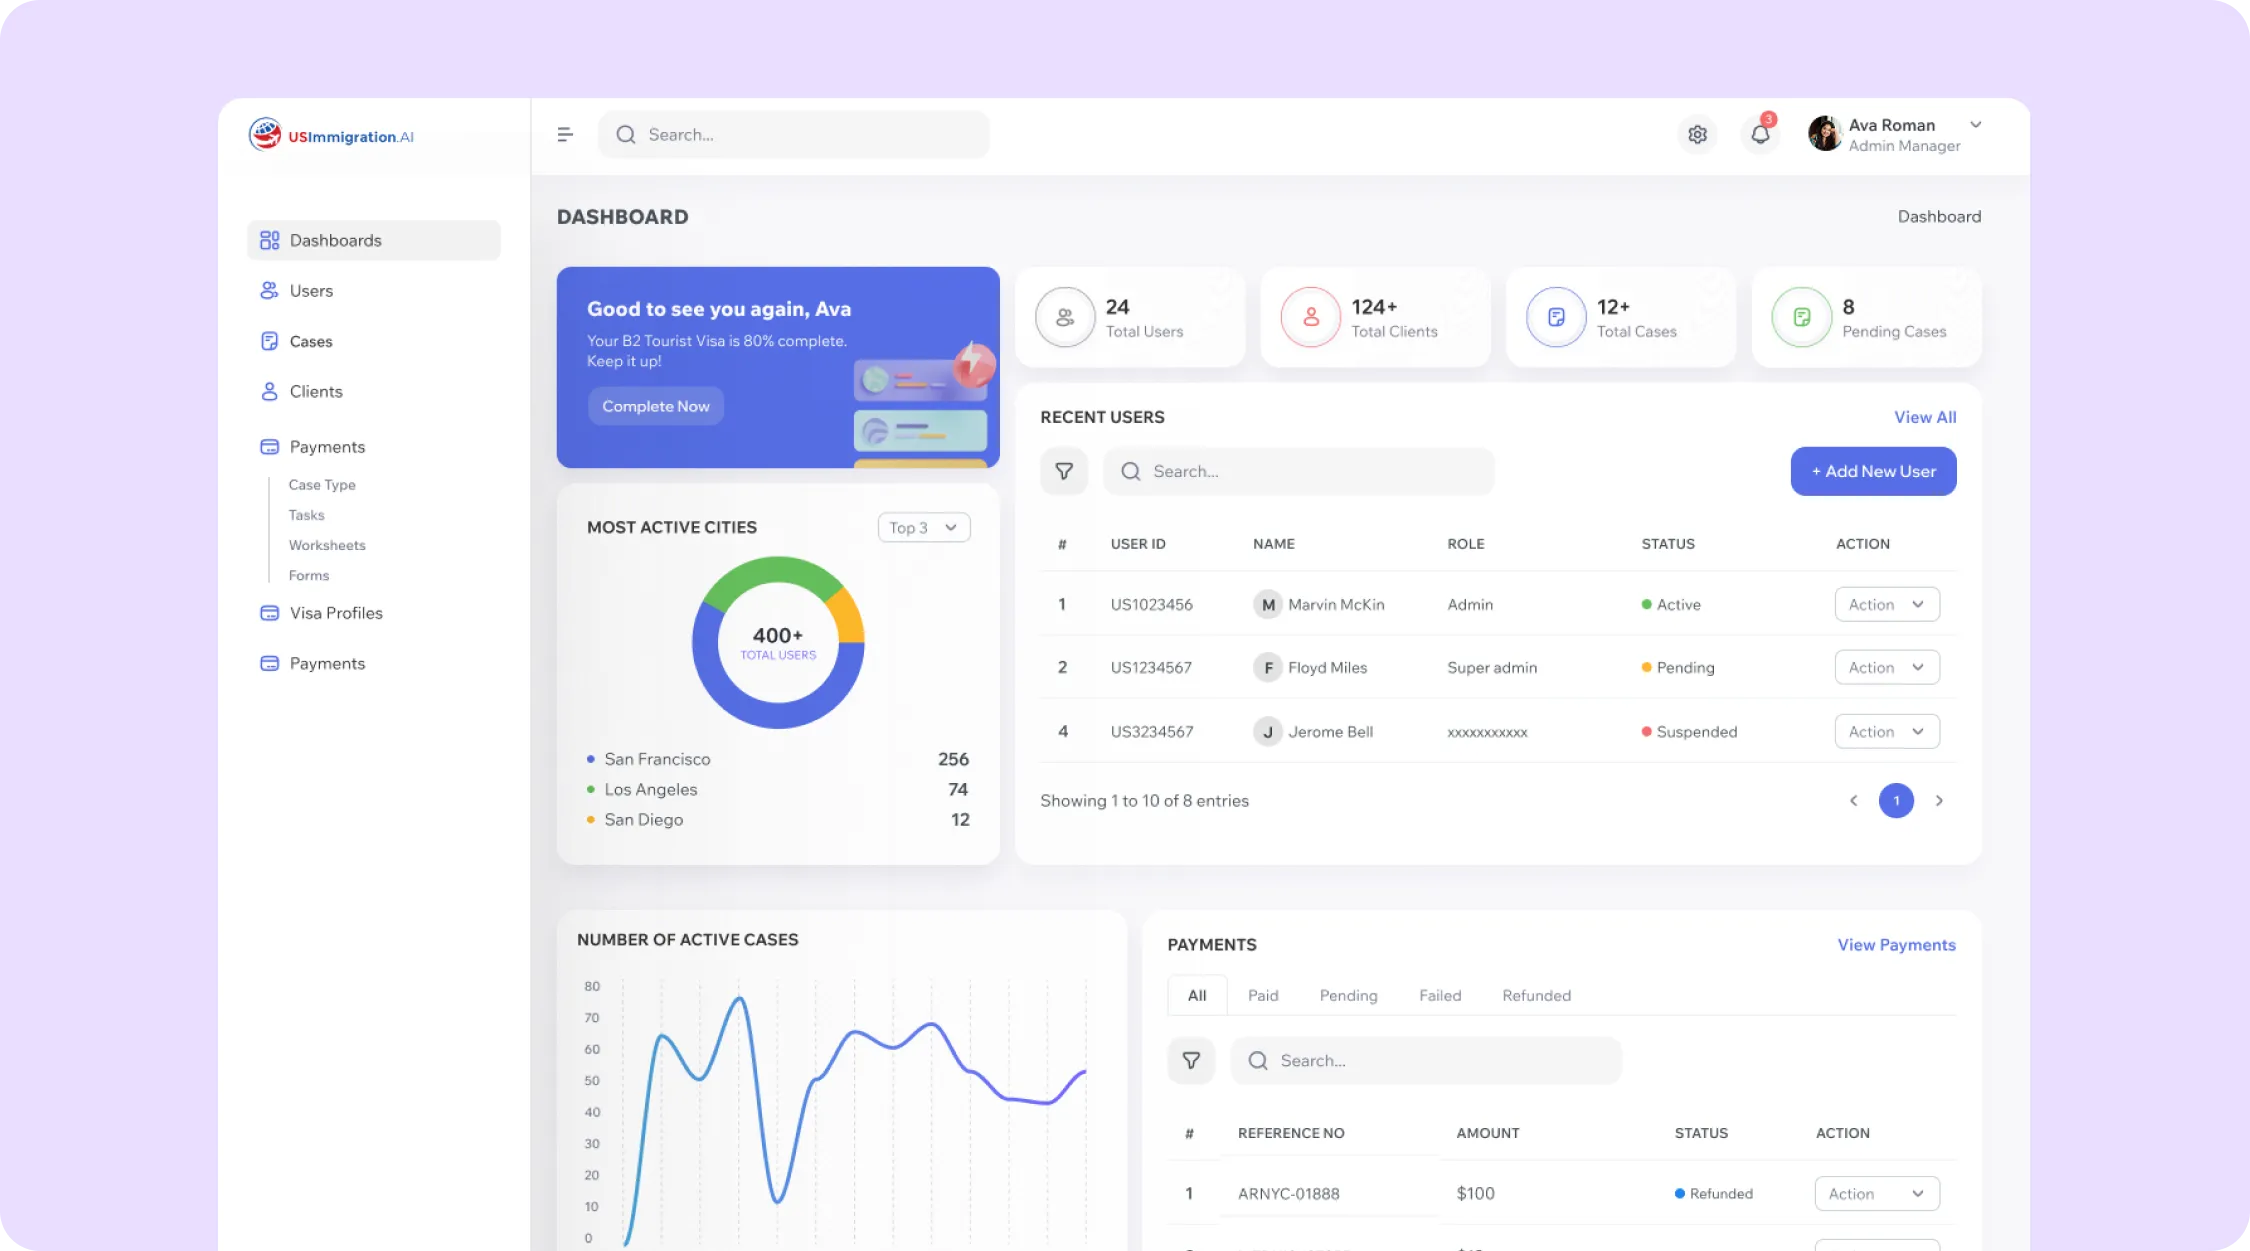Click the Total Users card icon
Viewport: 2250px width, 1251px height.
[1065, 317]
